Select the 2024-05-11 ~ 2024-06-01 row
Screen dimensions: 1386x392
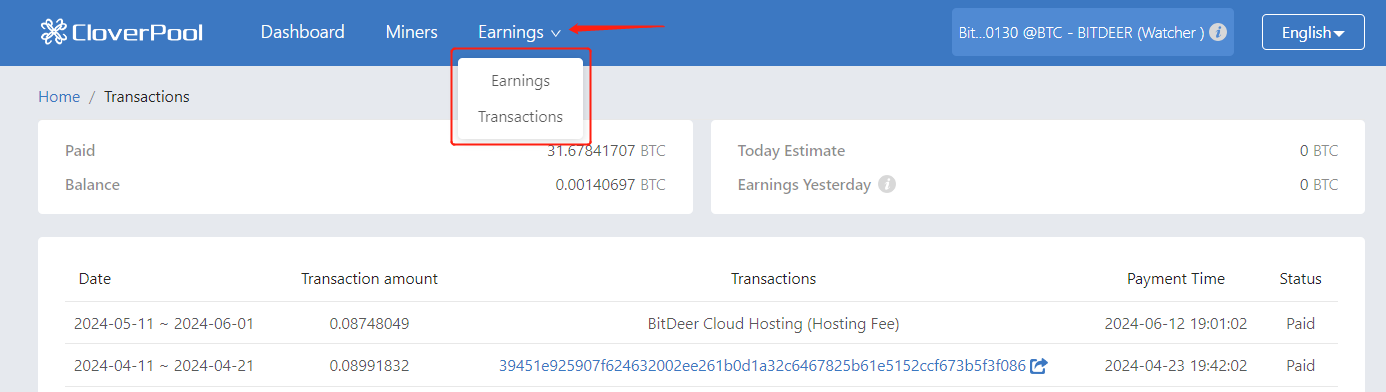pyautogui.click(x=701, y=324)
